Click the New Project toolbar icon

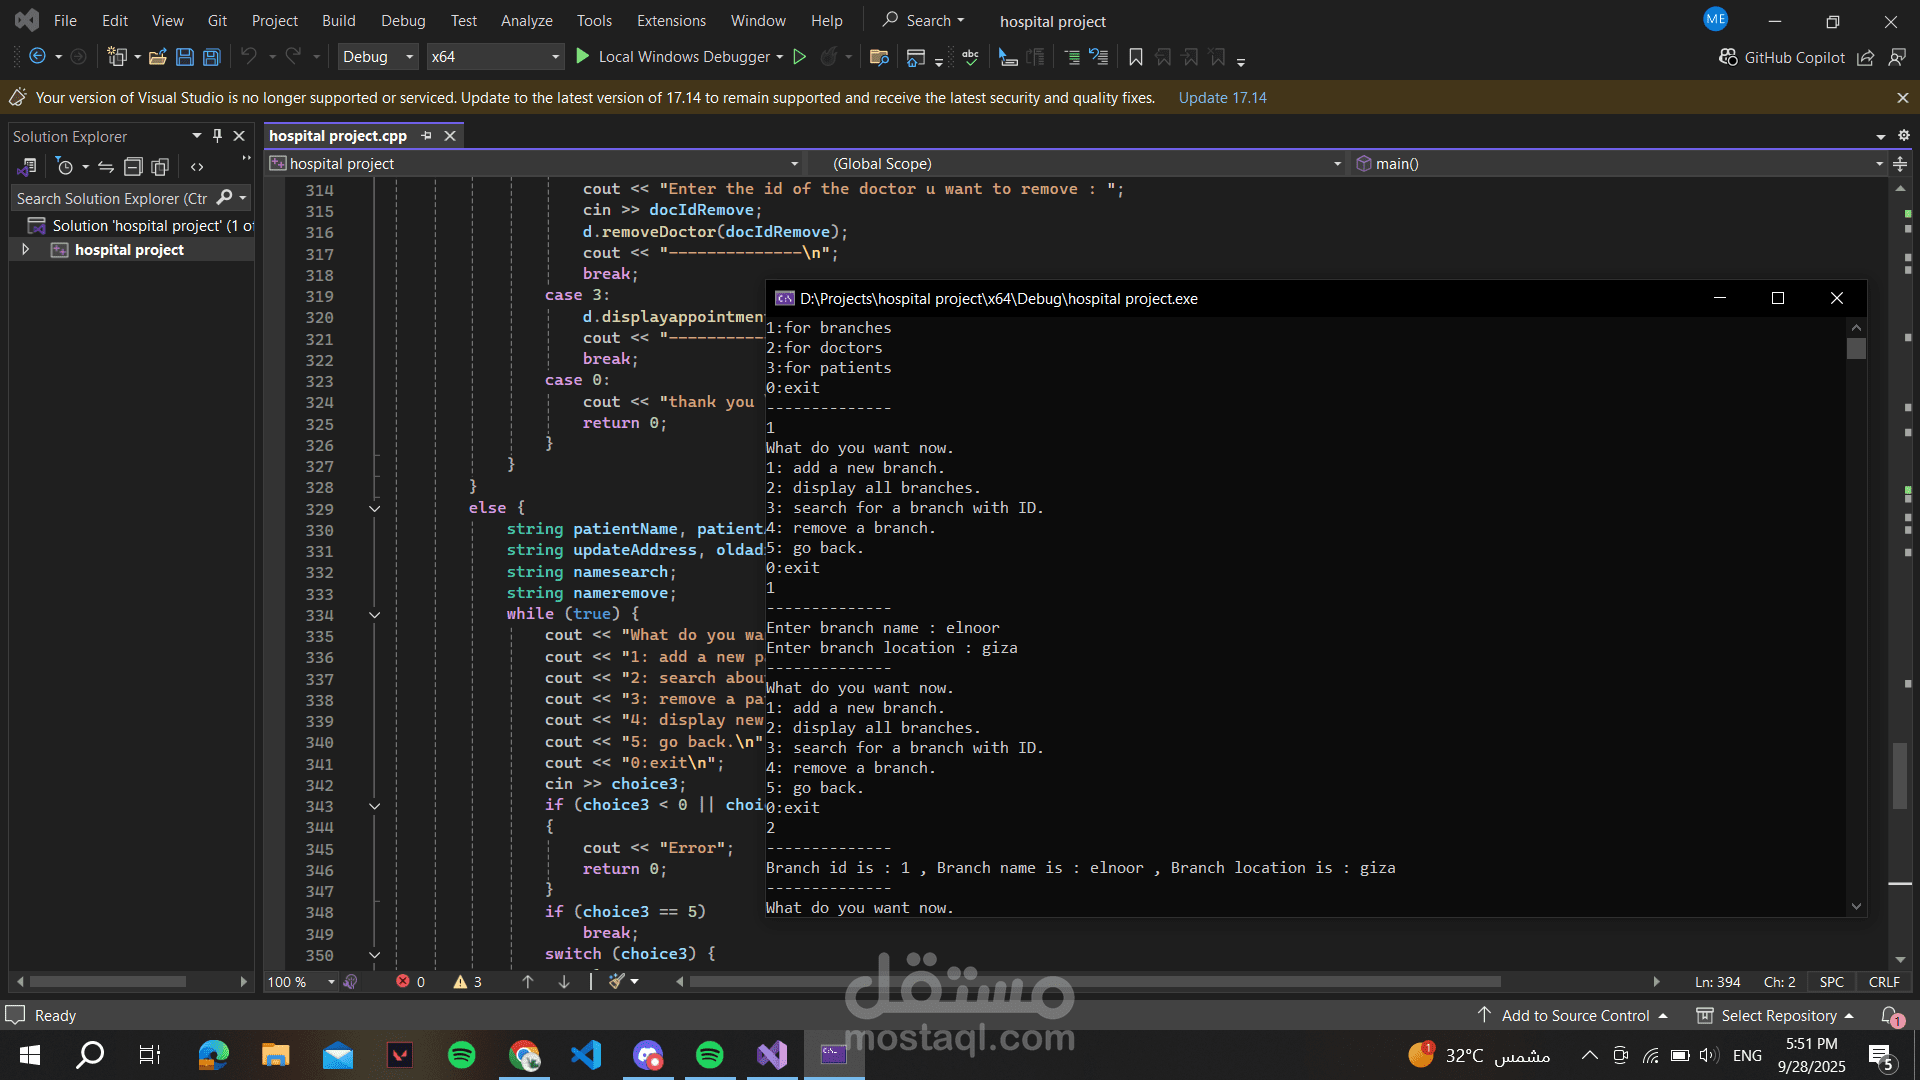click(117, 57)
